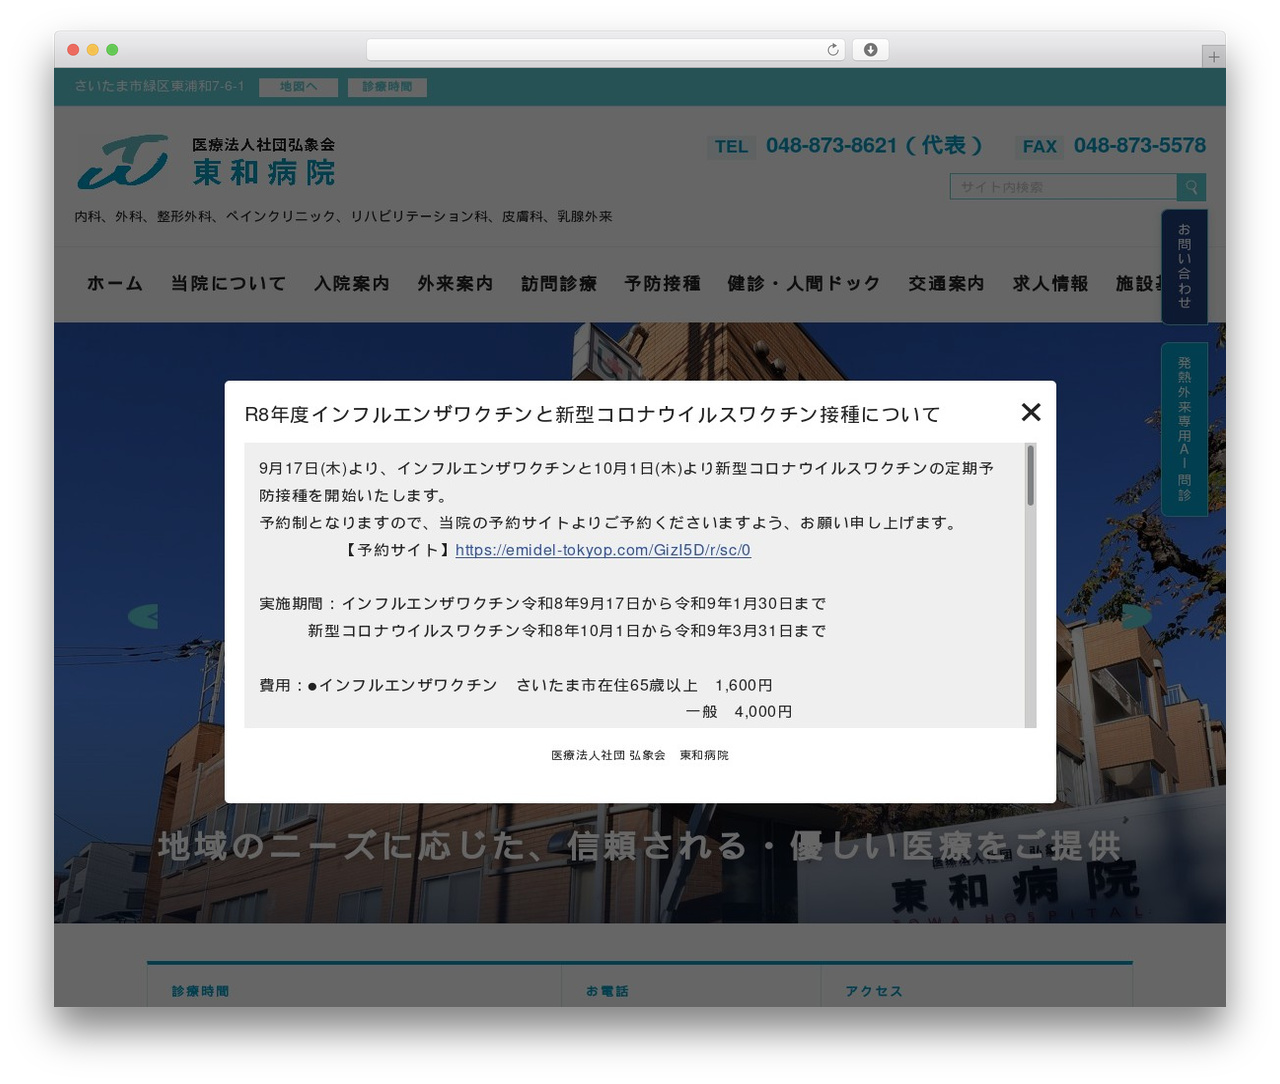1280x1084 pixels.
Task: Close the vaccine notice popup
Action: click(1031, 412)
